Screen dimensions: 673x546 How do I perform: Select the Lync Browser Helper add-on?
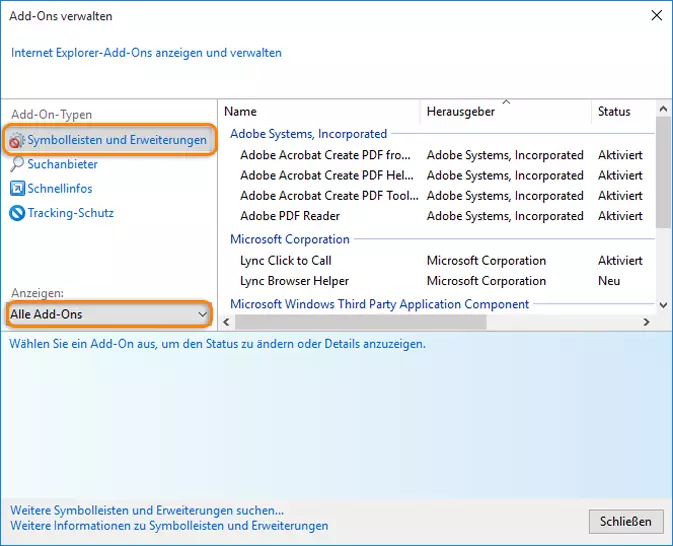[295, 281]
